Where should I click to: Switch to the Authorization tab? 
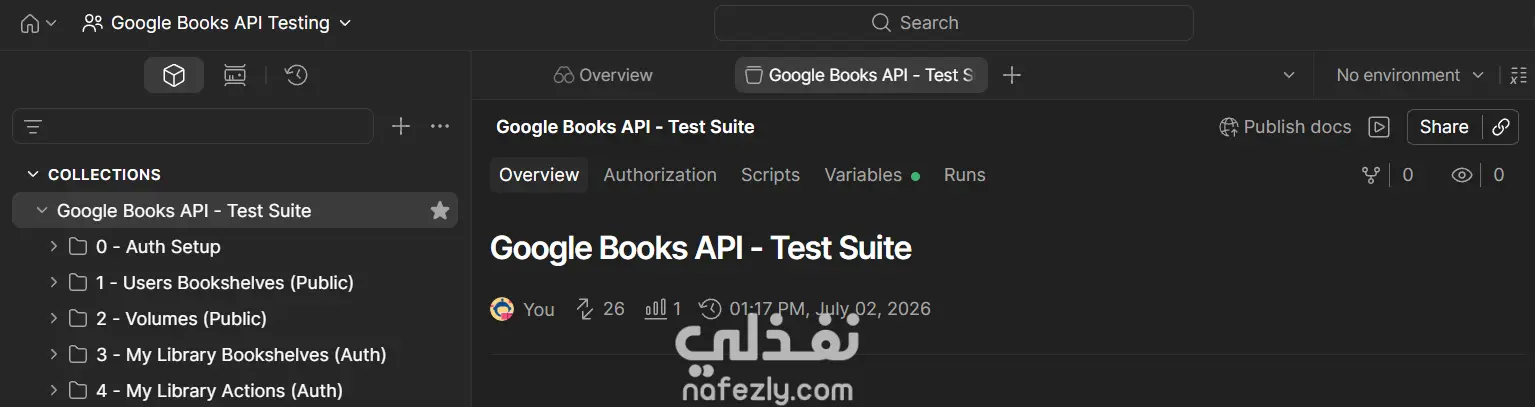coord(660,175)
